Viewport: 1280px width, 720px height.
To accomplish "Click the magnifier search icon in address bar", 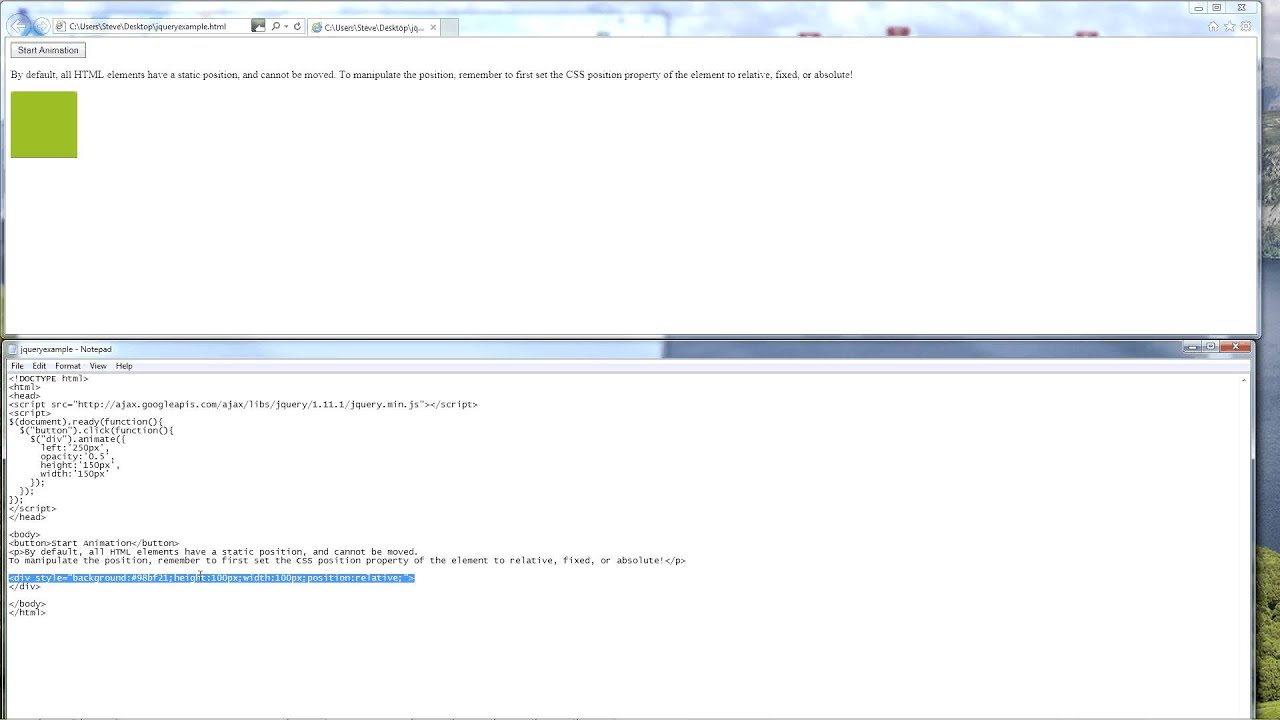I will [x=275, y=26].
